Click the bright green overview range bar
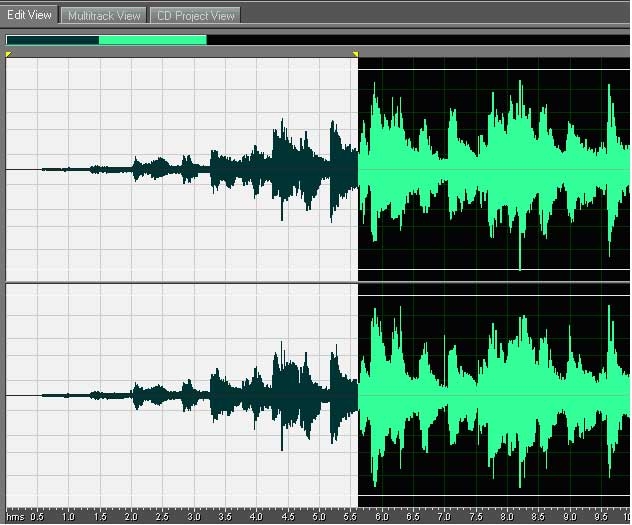The height and width of the screenshot is (525, 632). pyautogui.click(x=153, y=40)
